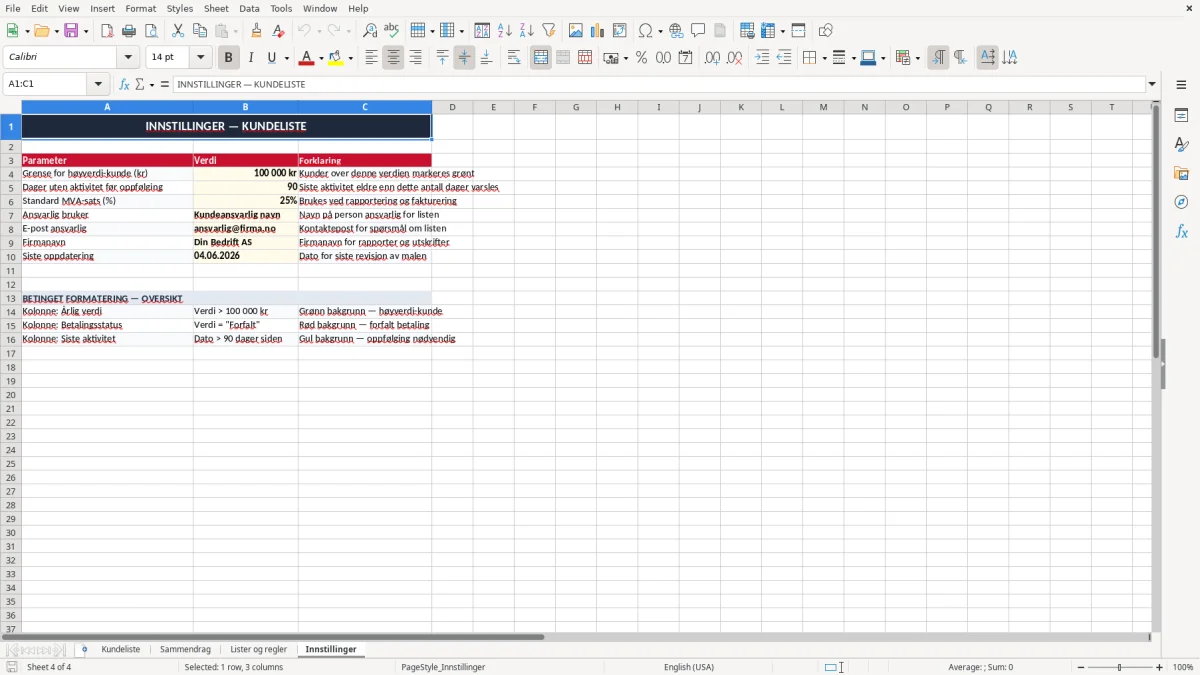Open background color dropdown arrow

point(350,58)
